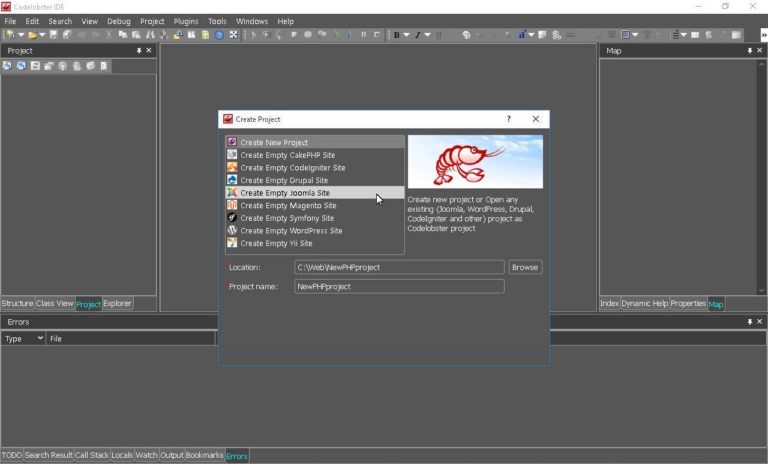Toggle the Italic formatting button
Viewport: 768px width, 464px height.
pos(418,35)
